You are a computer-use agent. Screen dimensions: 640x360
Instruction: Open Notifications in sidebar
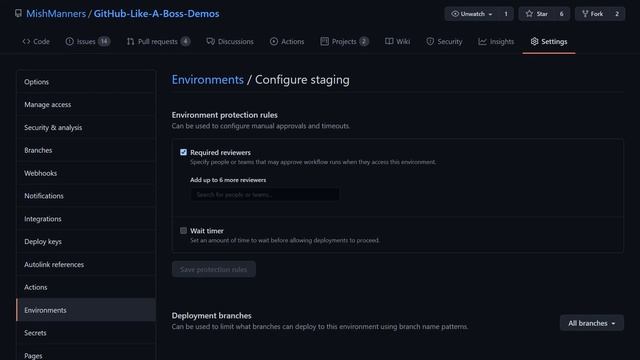[x=86, y=196]
